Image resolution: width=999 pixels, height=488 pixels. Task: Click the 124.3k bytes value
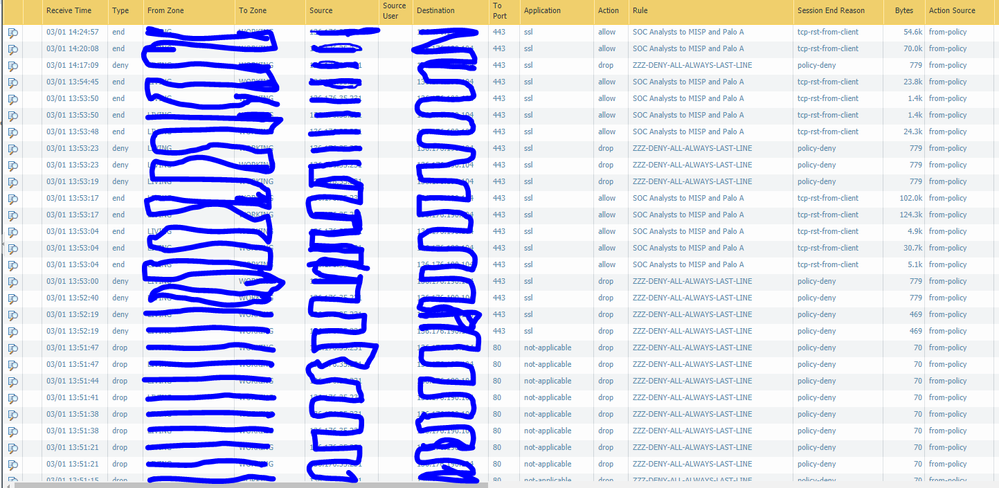(911, 214)
